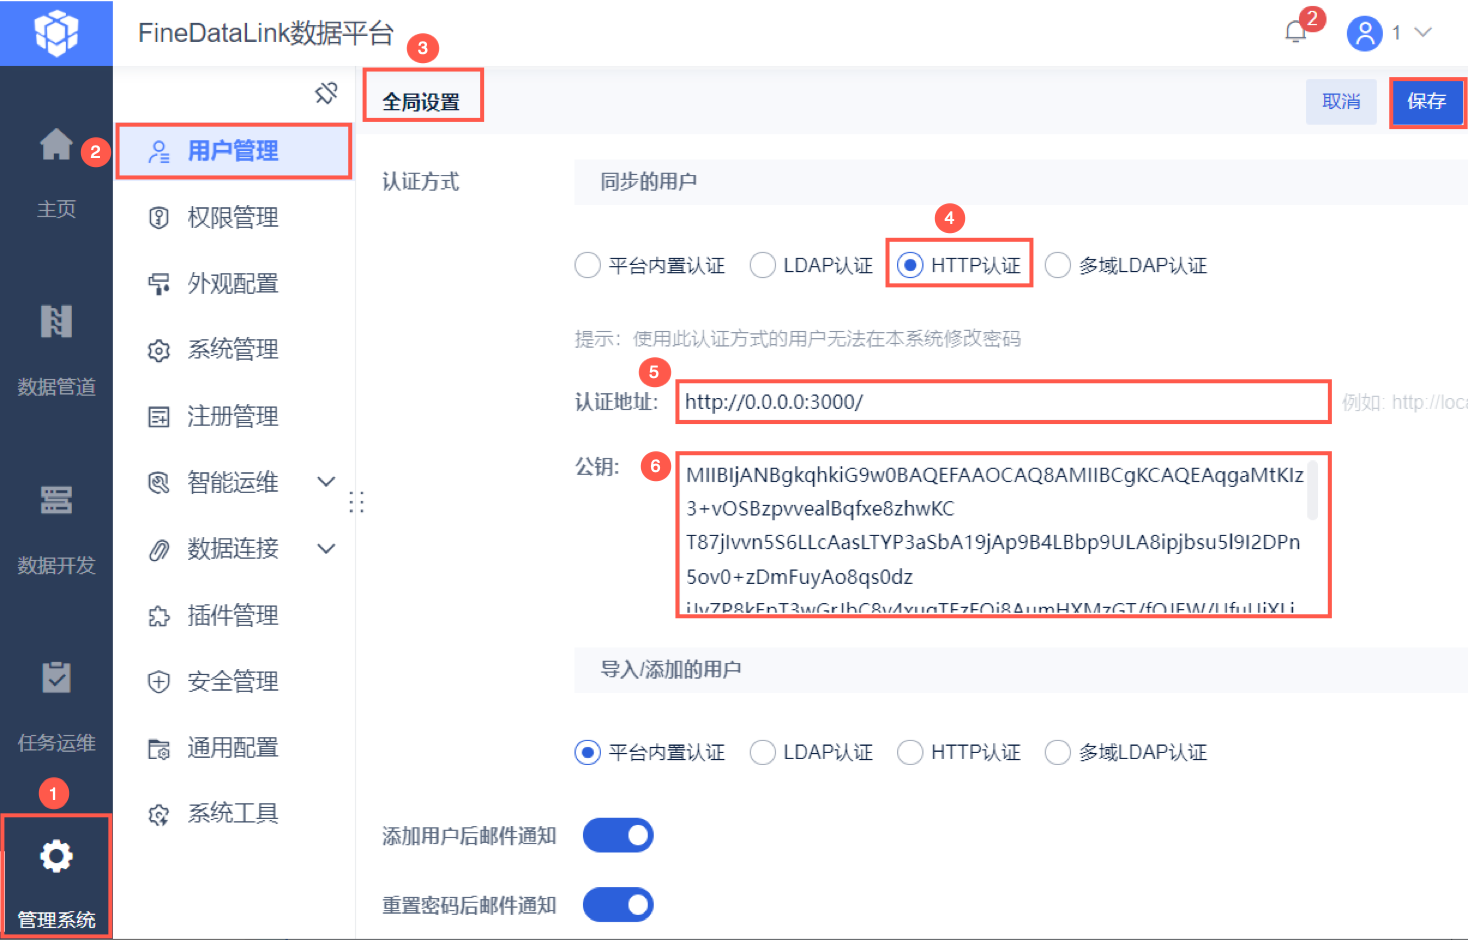Disable 添加用户后邮件通知 toggle
Viewport: 1468px width, 940px height.
[618, 835]
